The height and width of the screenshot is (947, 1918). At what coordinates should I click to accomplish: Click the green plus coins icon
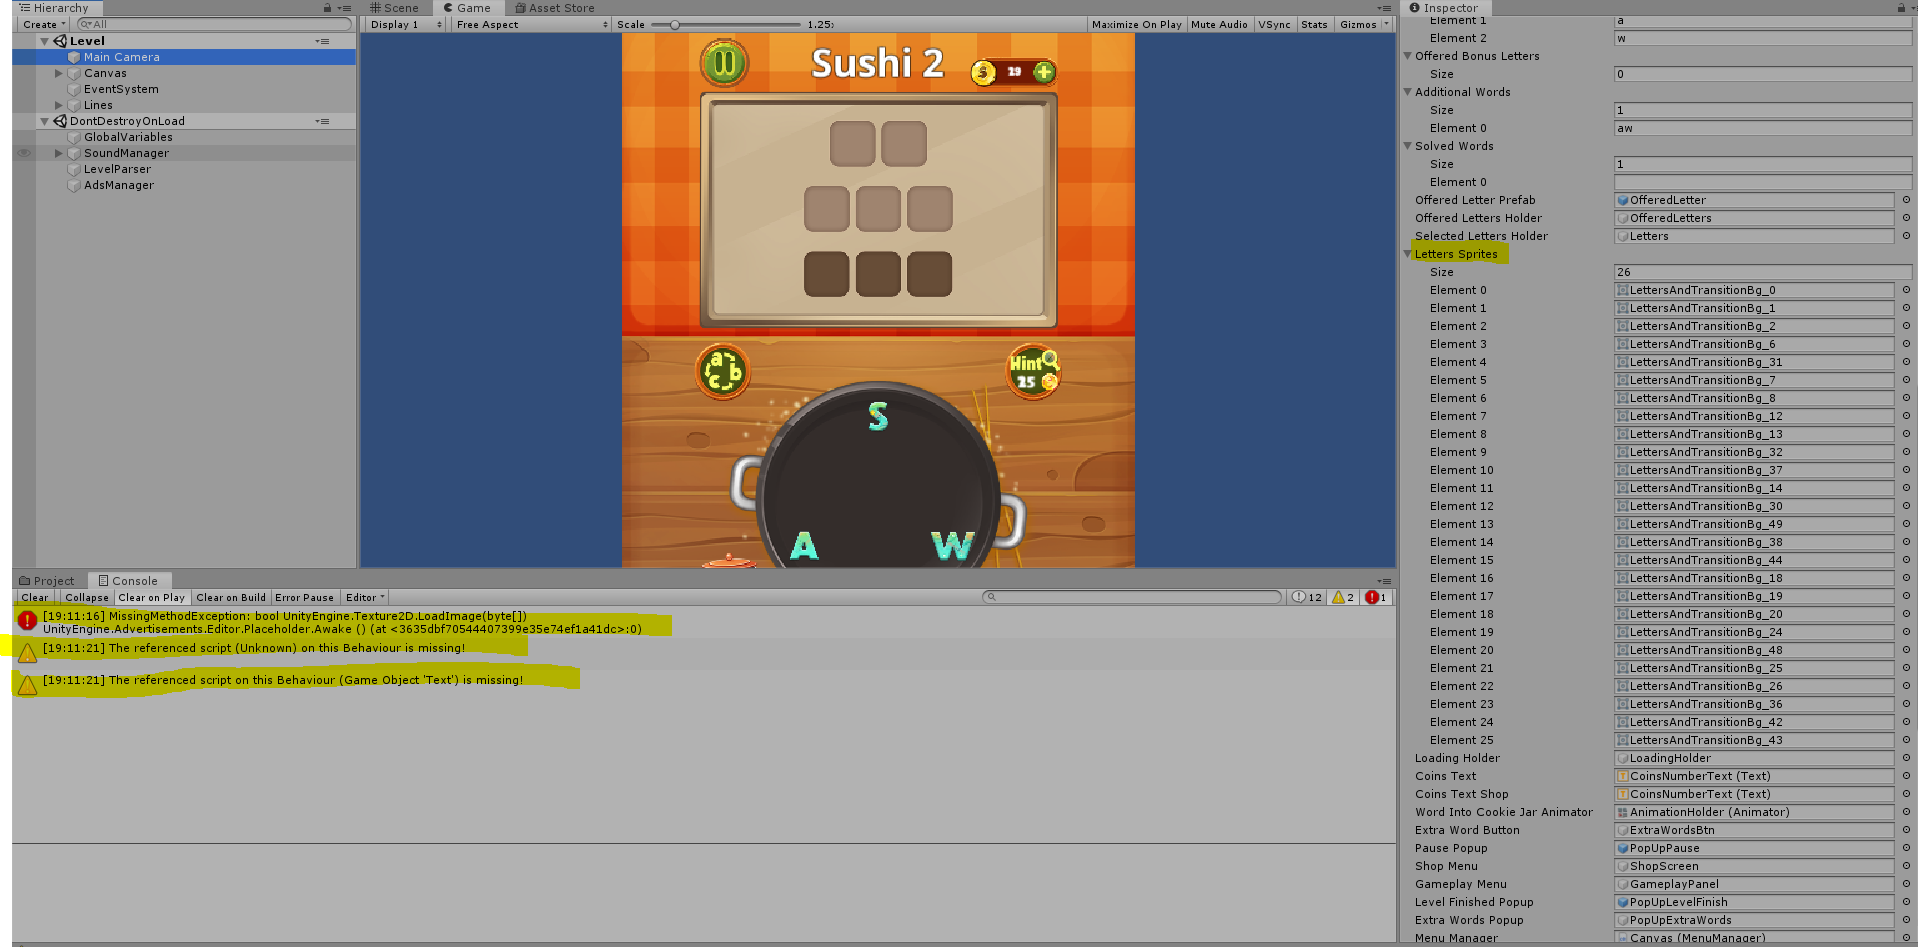click(1044, 72)
